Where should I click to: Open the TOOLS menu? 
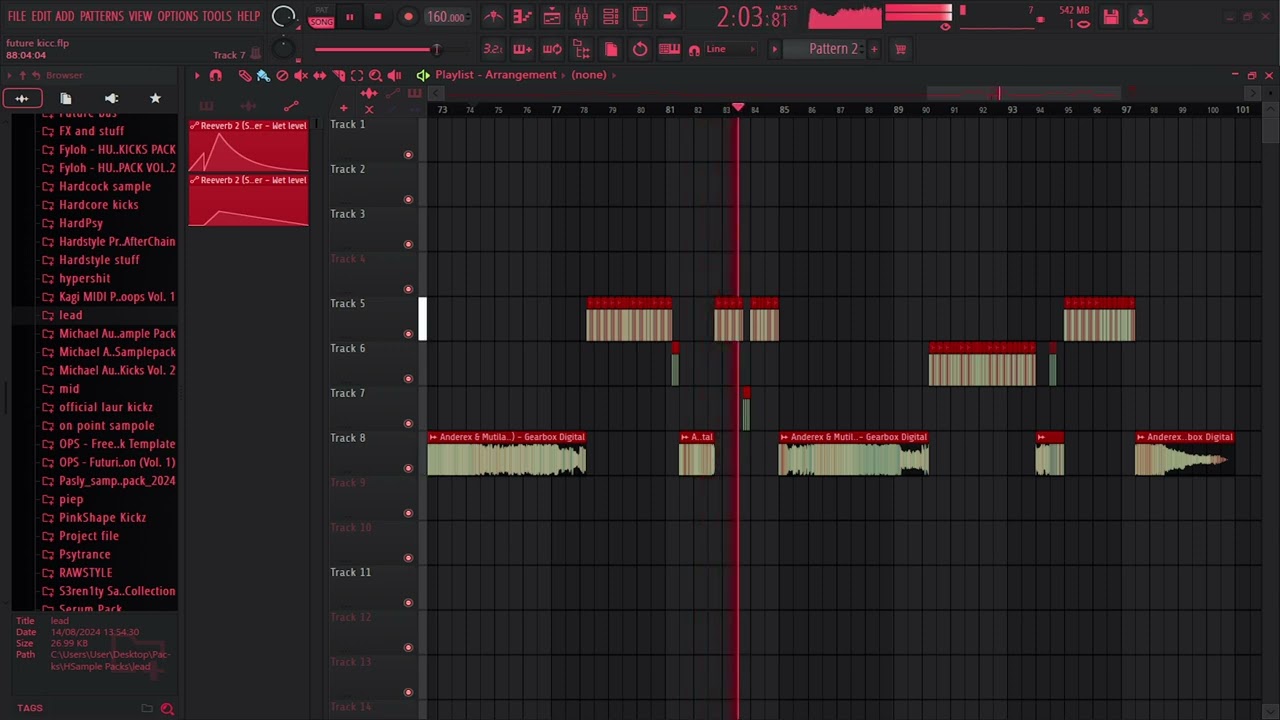coord(217,16)
